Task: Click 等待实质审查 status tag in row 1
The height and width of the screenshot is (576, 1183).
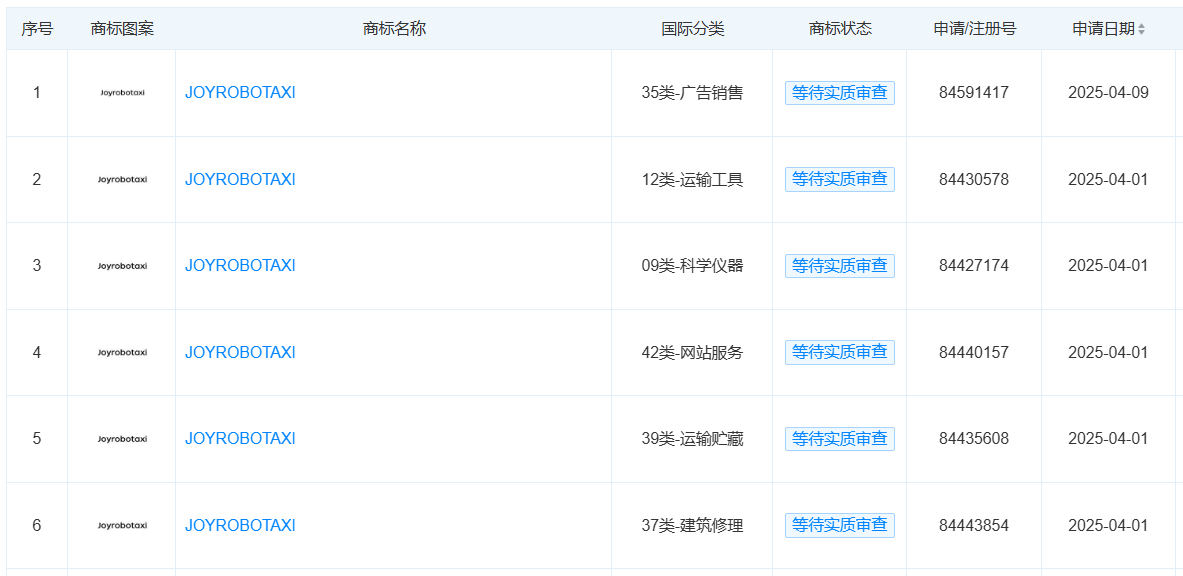Action: click(840, 93)
